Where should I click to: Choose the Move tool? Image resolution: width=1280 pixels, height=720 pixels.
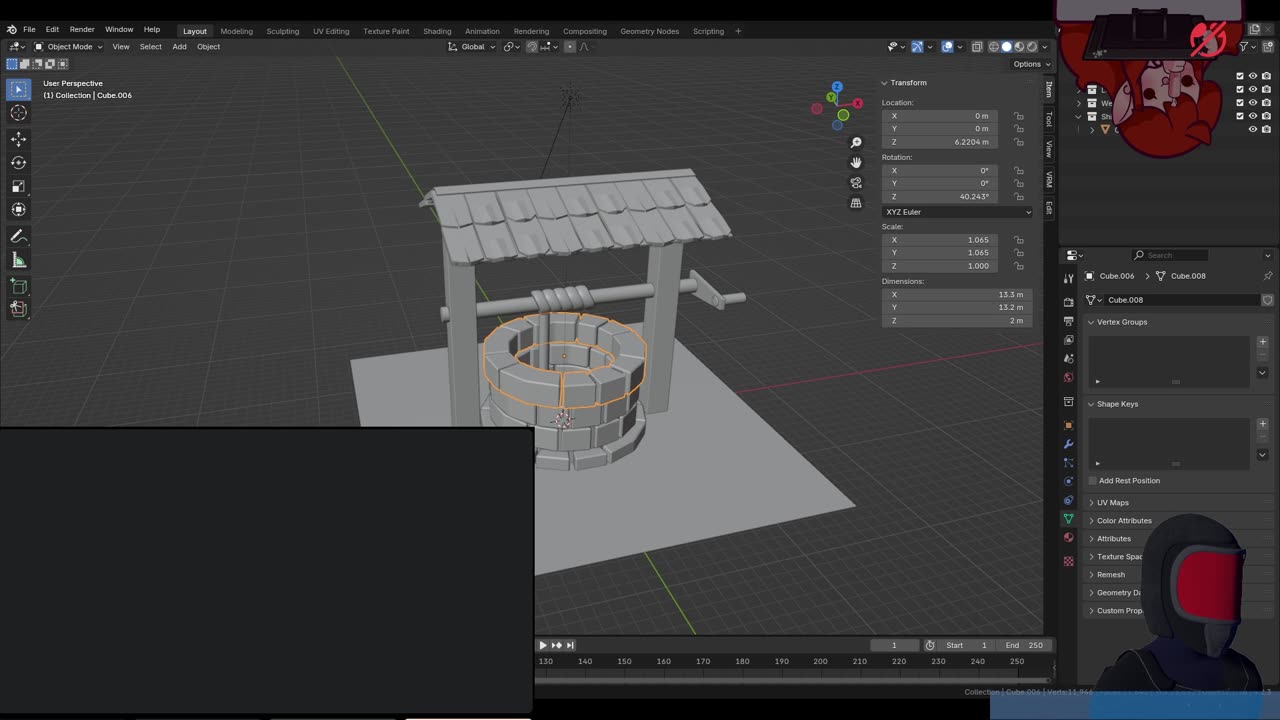click(18, 139)
